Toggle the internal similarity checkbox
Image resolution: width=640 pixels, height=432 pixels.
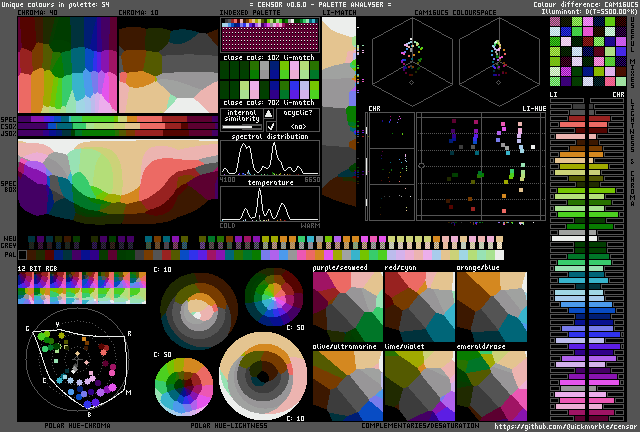[269, 126]
